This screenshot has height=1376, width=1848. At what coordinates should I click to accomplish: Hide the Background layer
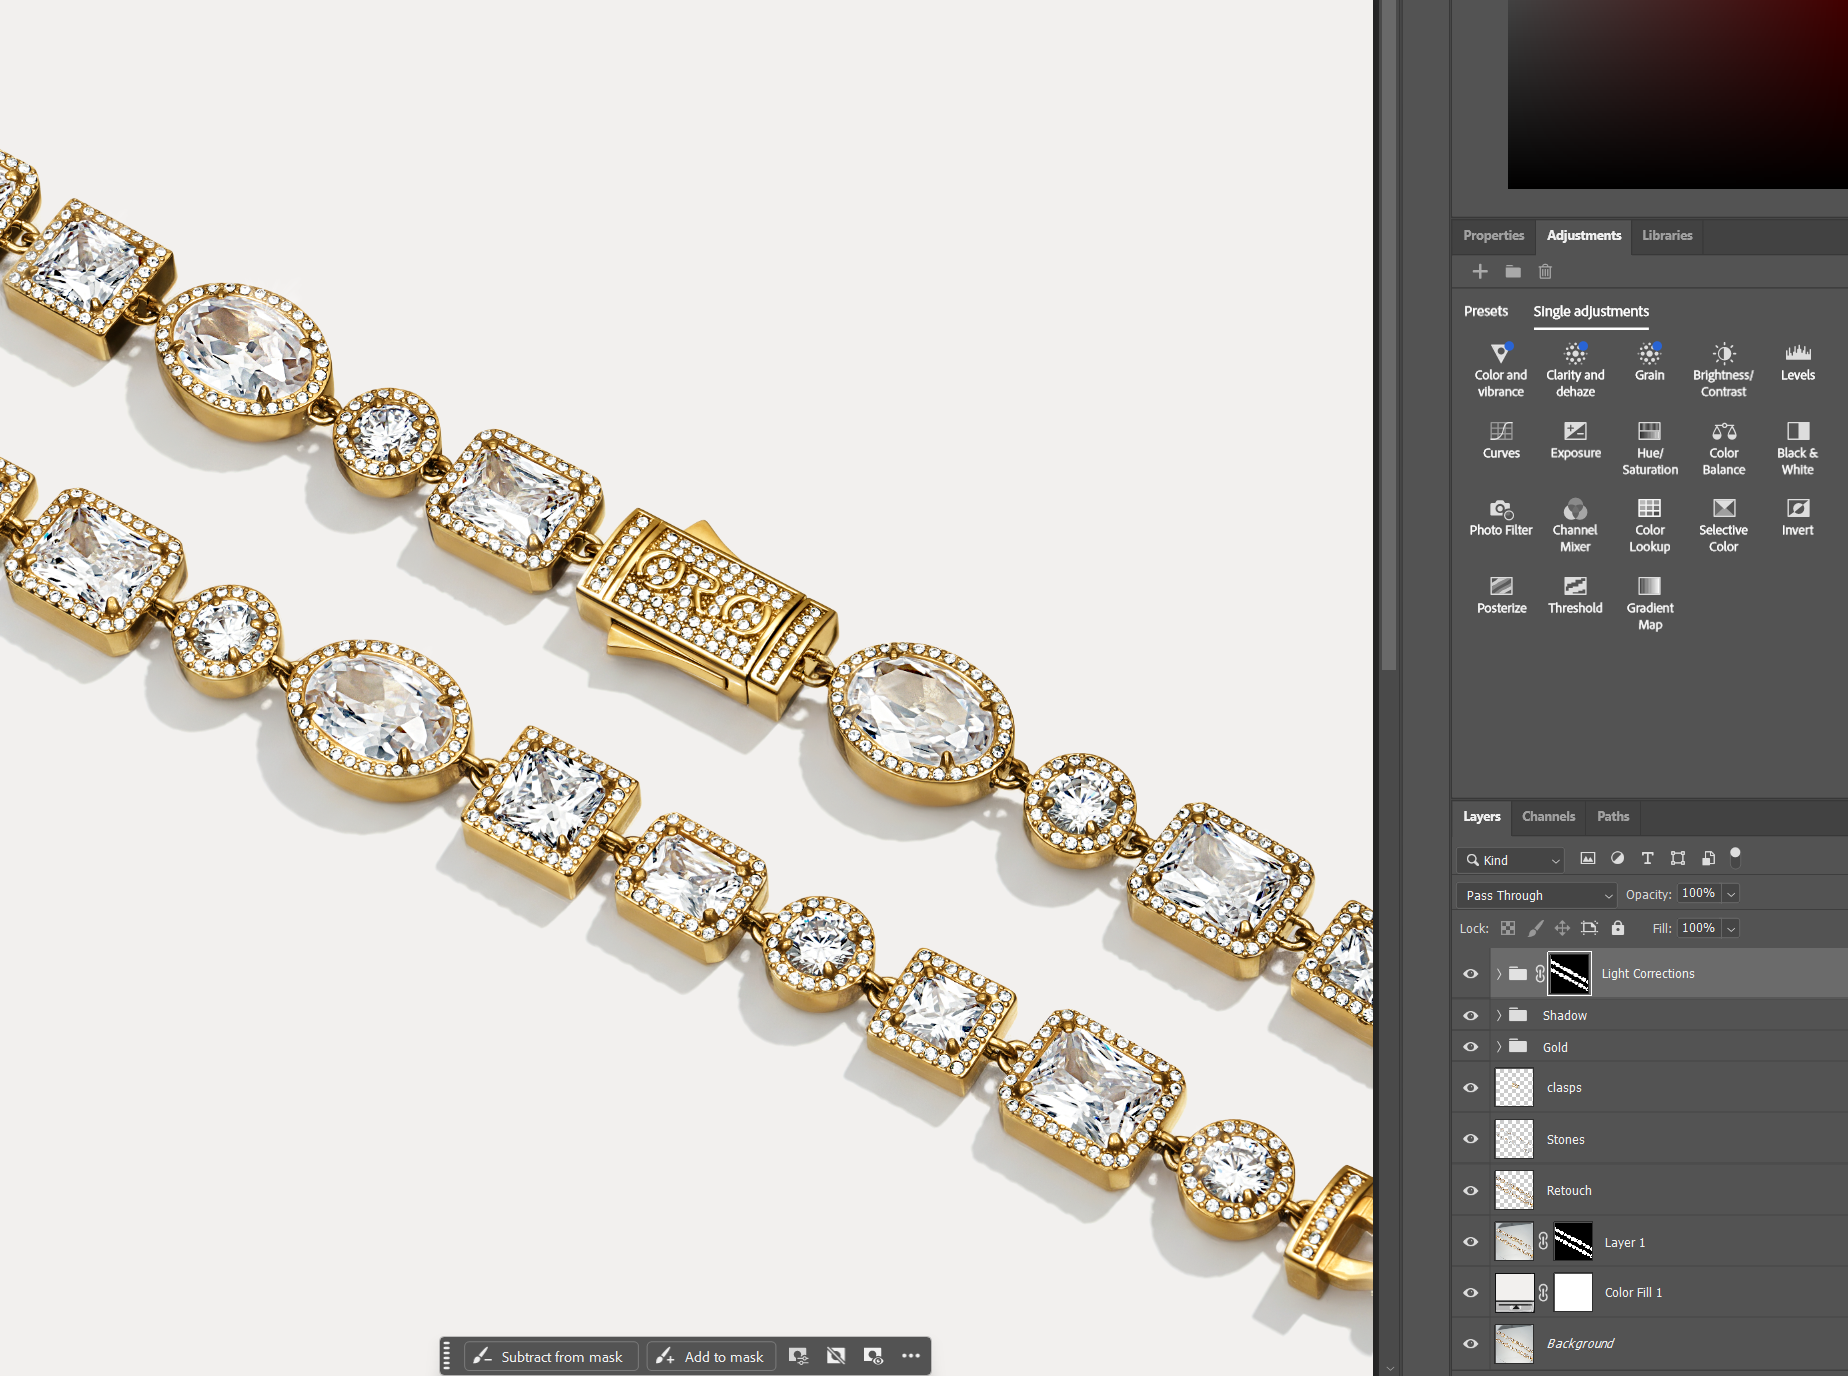[1470, 1344]
